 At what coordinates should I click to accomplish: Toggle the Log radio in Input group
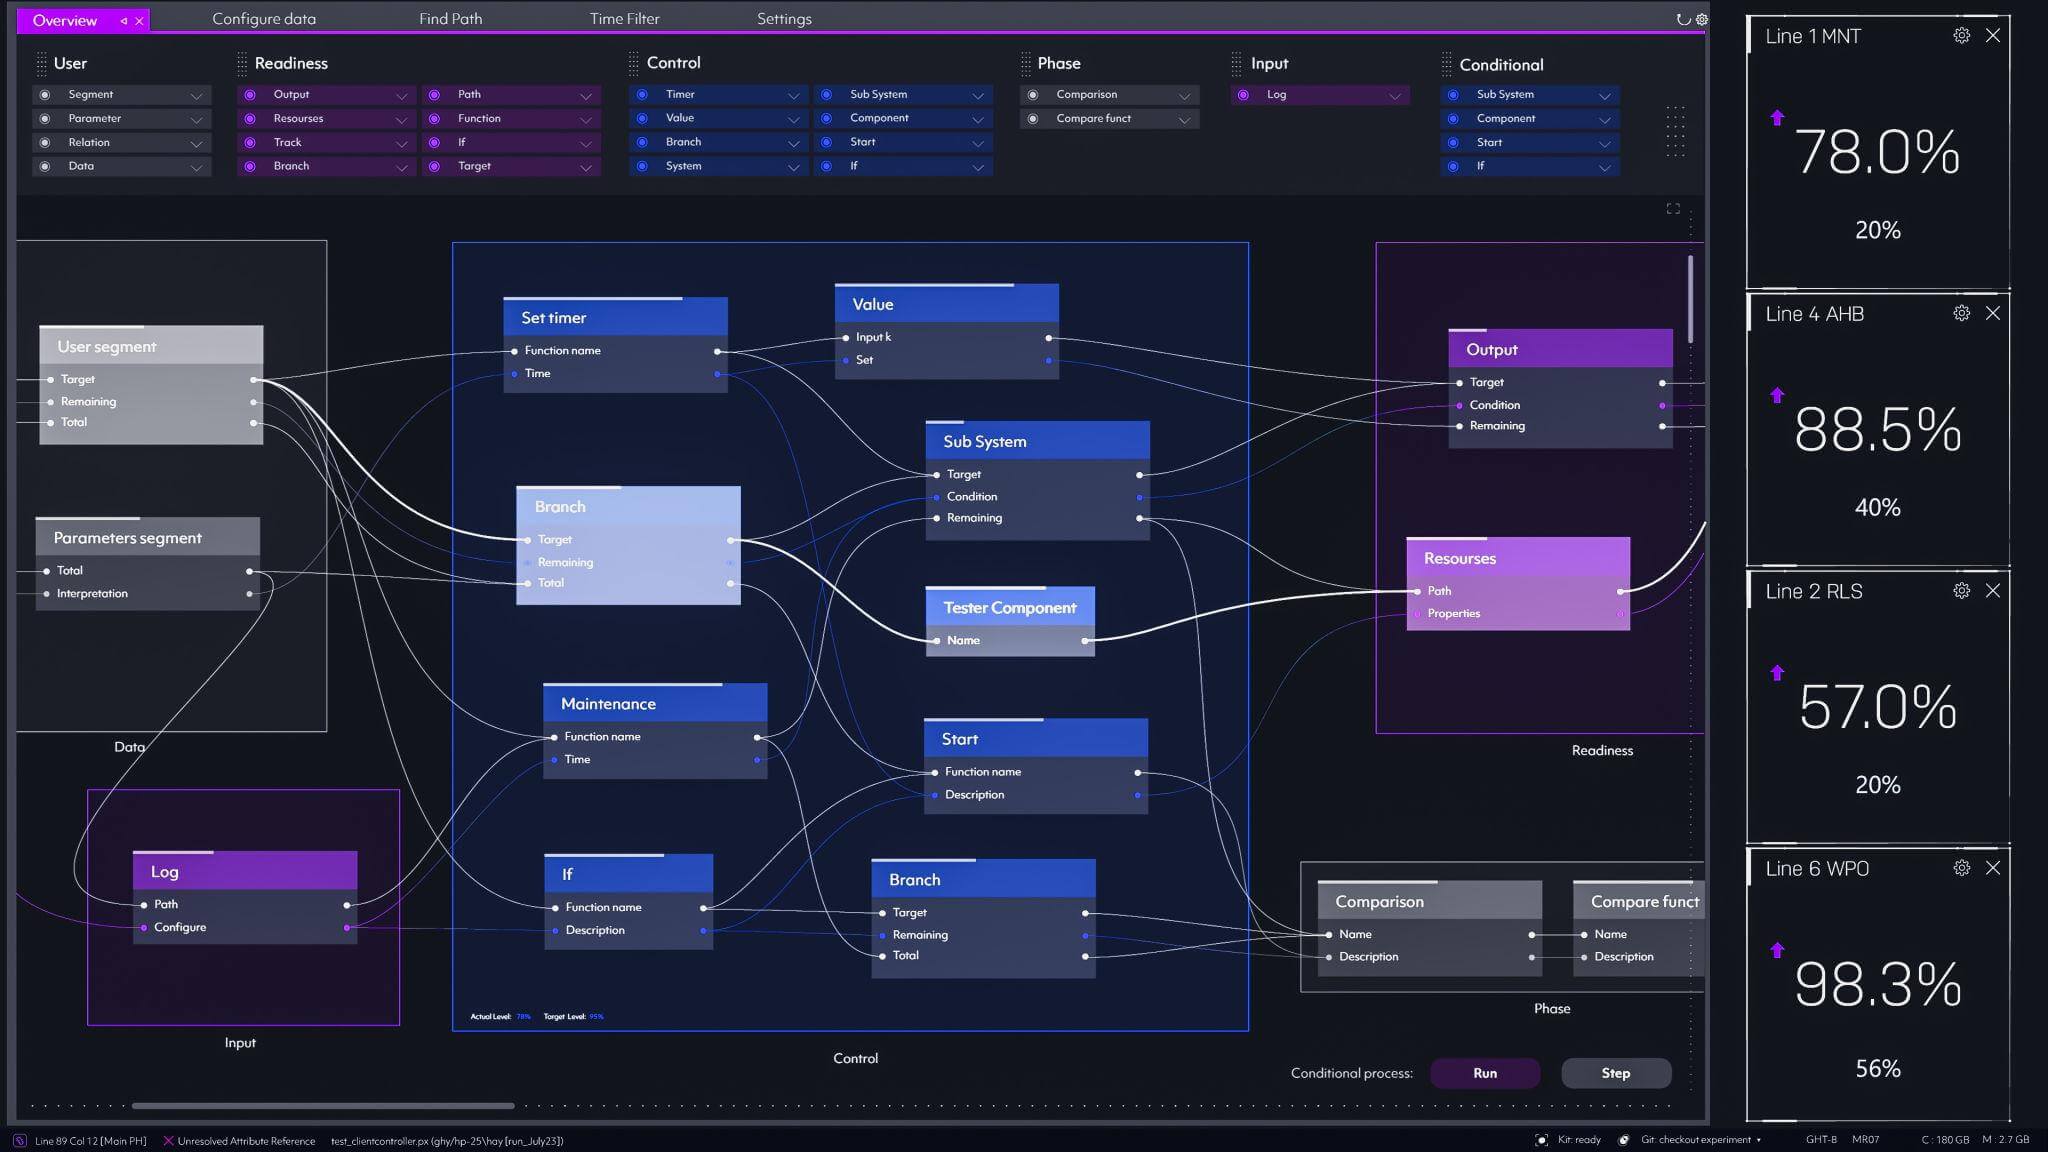pyautogui.click(x=1243, y=95)
